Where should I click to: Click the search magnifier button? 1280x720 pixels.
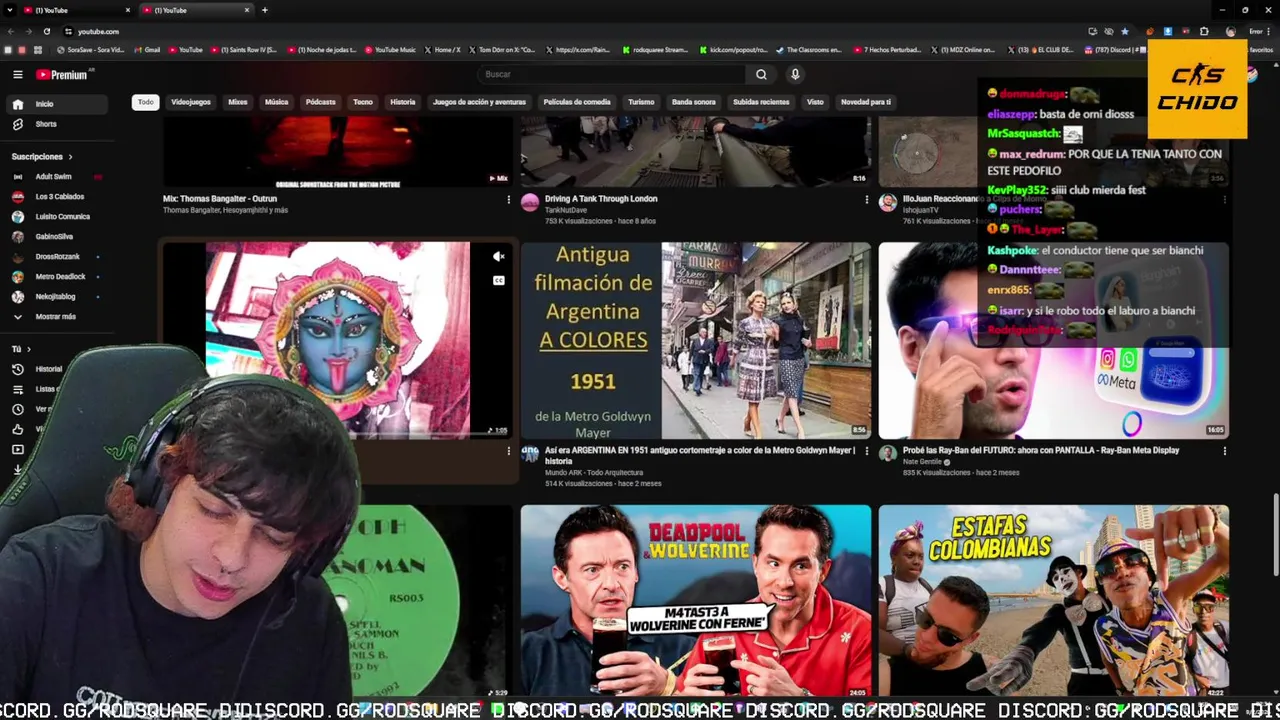coord(761,74)
